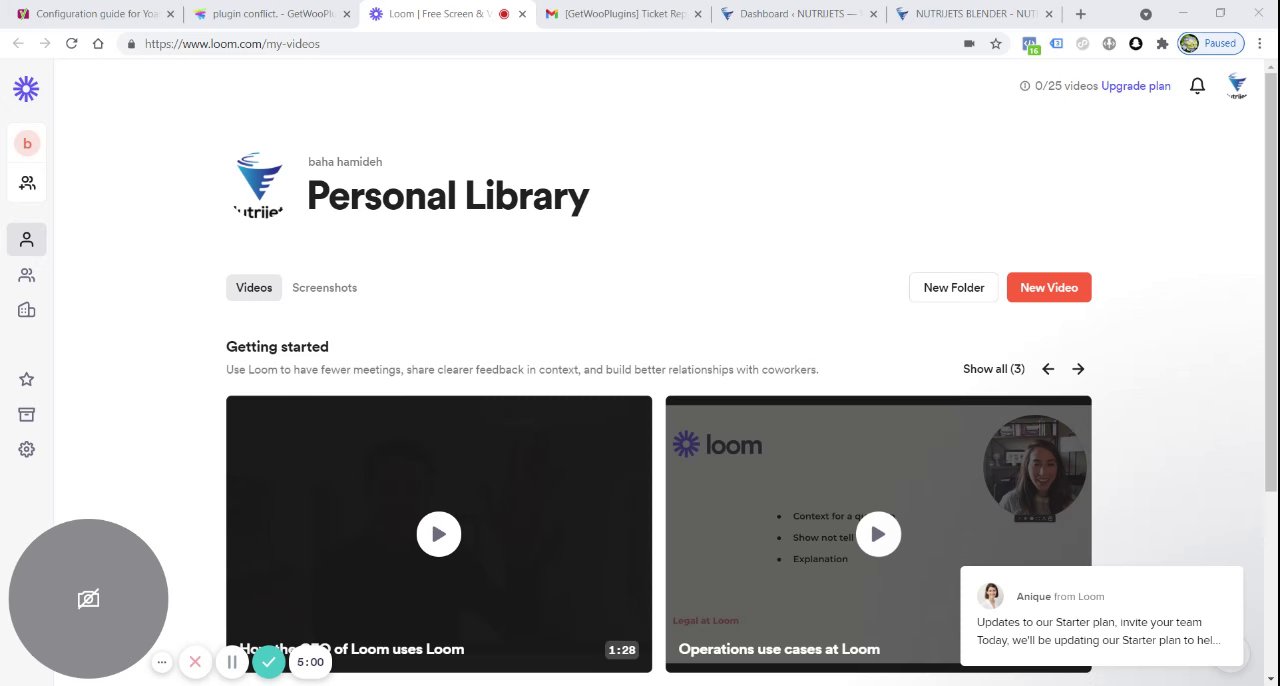Click Show all (3) link
The image size is (1280, 686).
[994, 369]
